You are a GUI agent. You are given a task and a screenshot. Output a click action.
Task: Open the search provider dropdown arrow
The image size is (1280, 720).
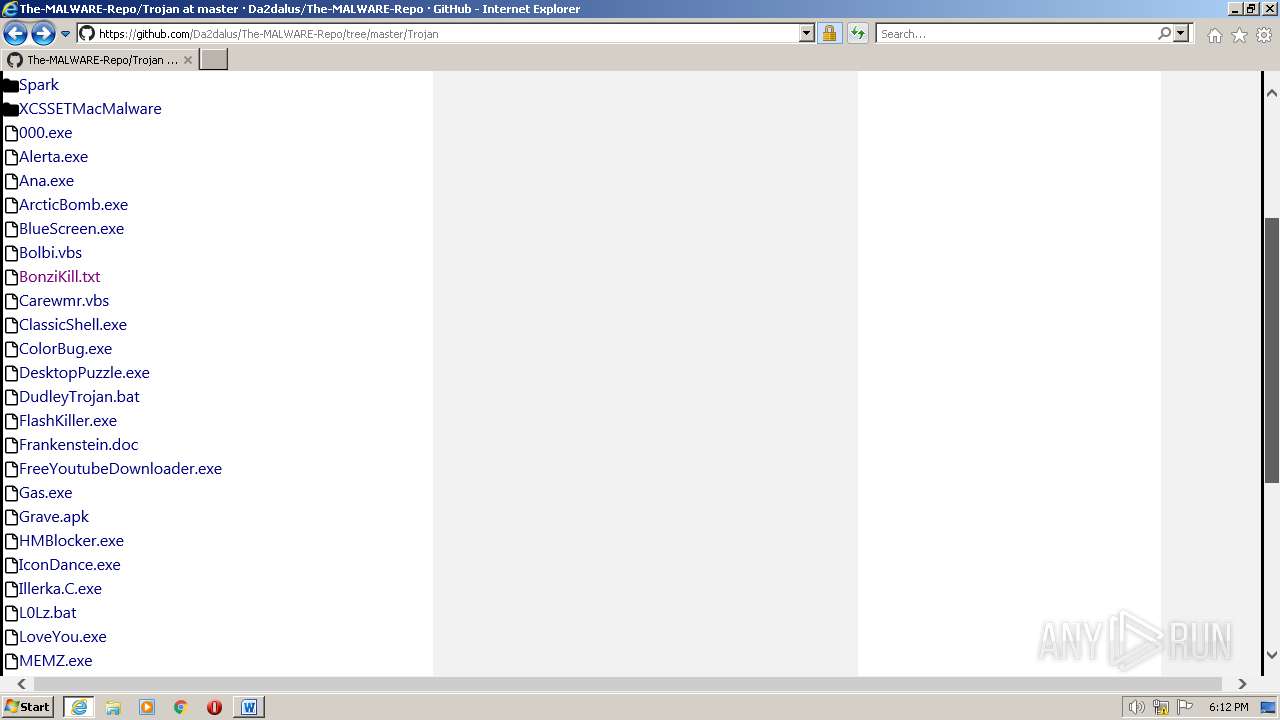pyautogui.click(x=1181, y=33)
